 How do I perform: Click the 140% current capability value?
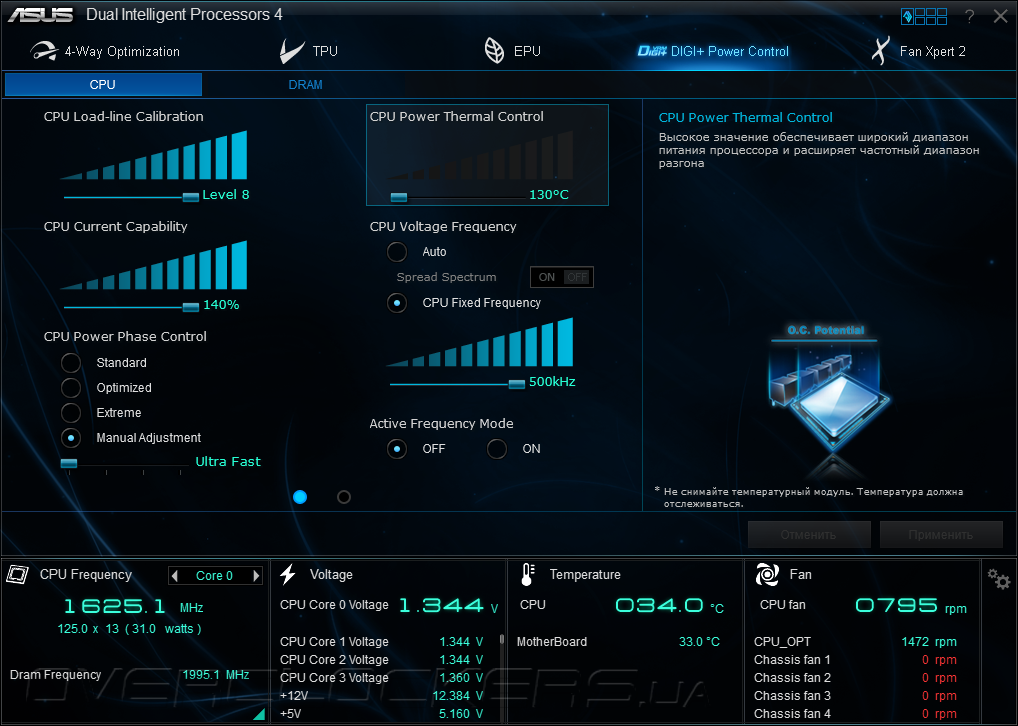click(221, 305)
